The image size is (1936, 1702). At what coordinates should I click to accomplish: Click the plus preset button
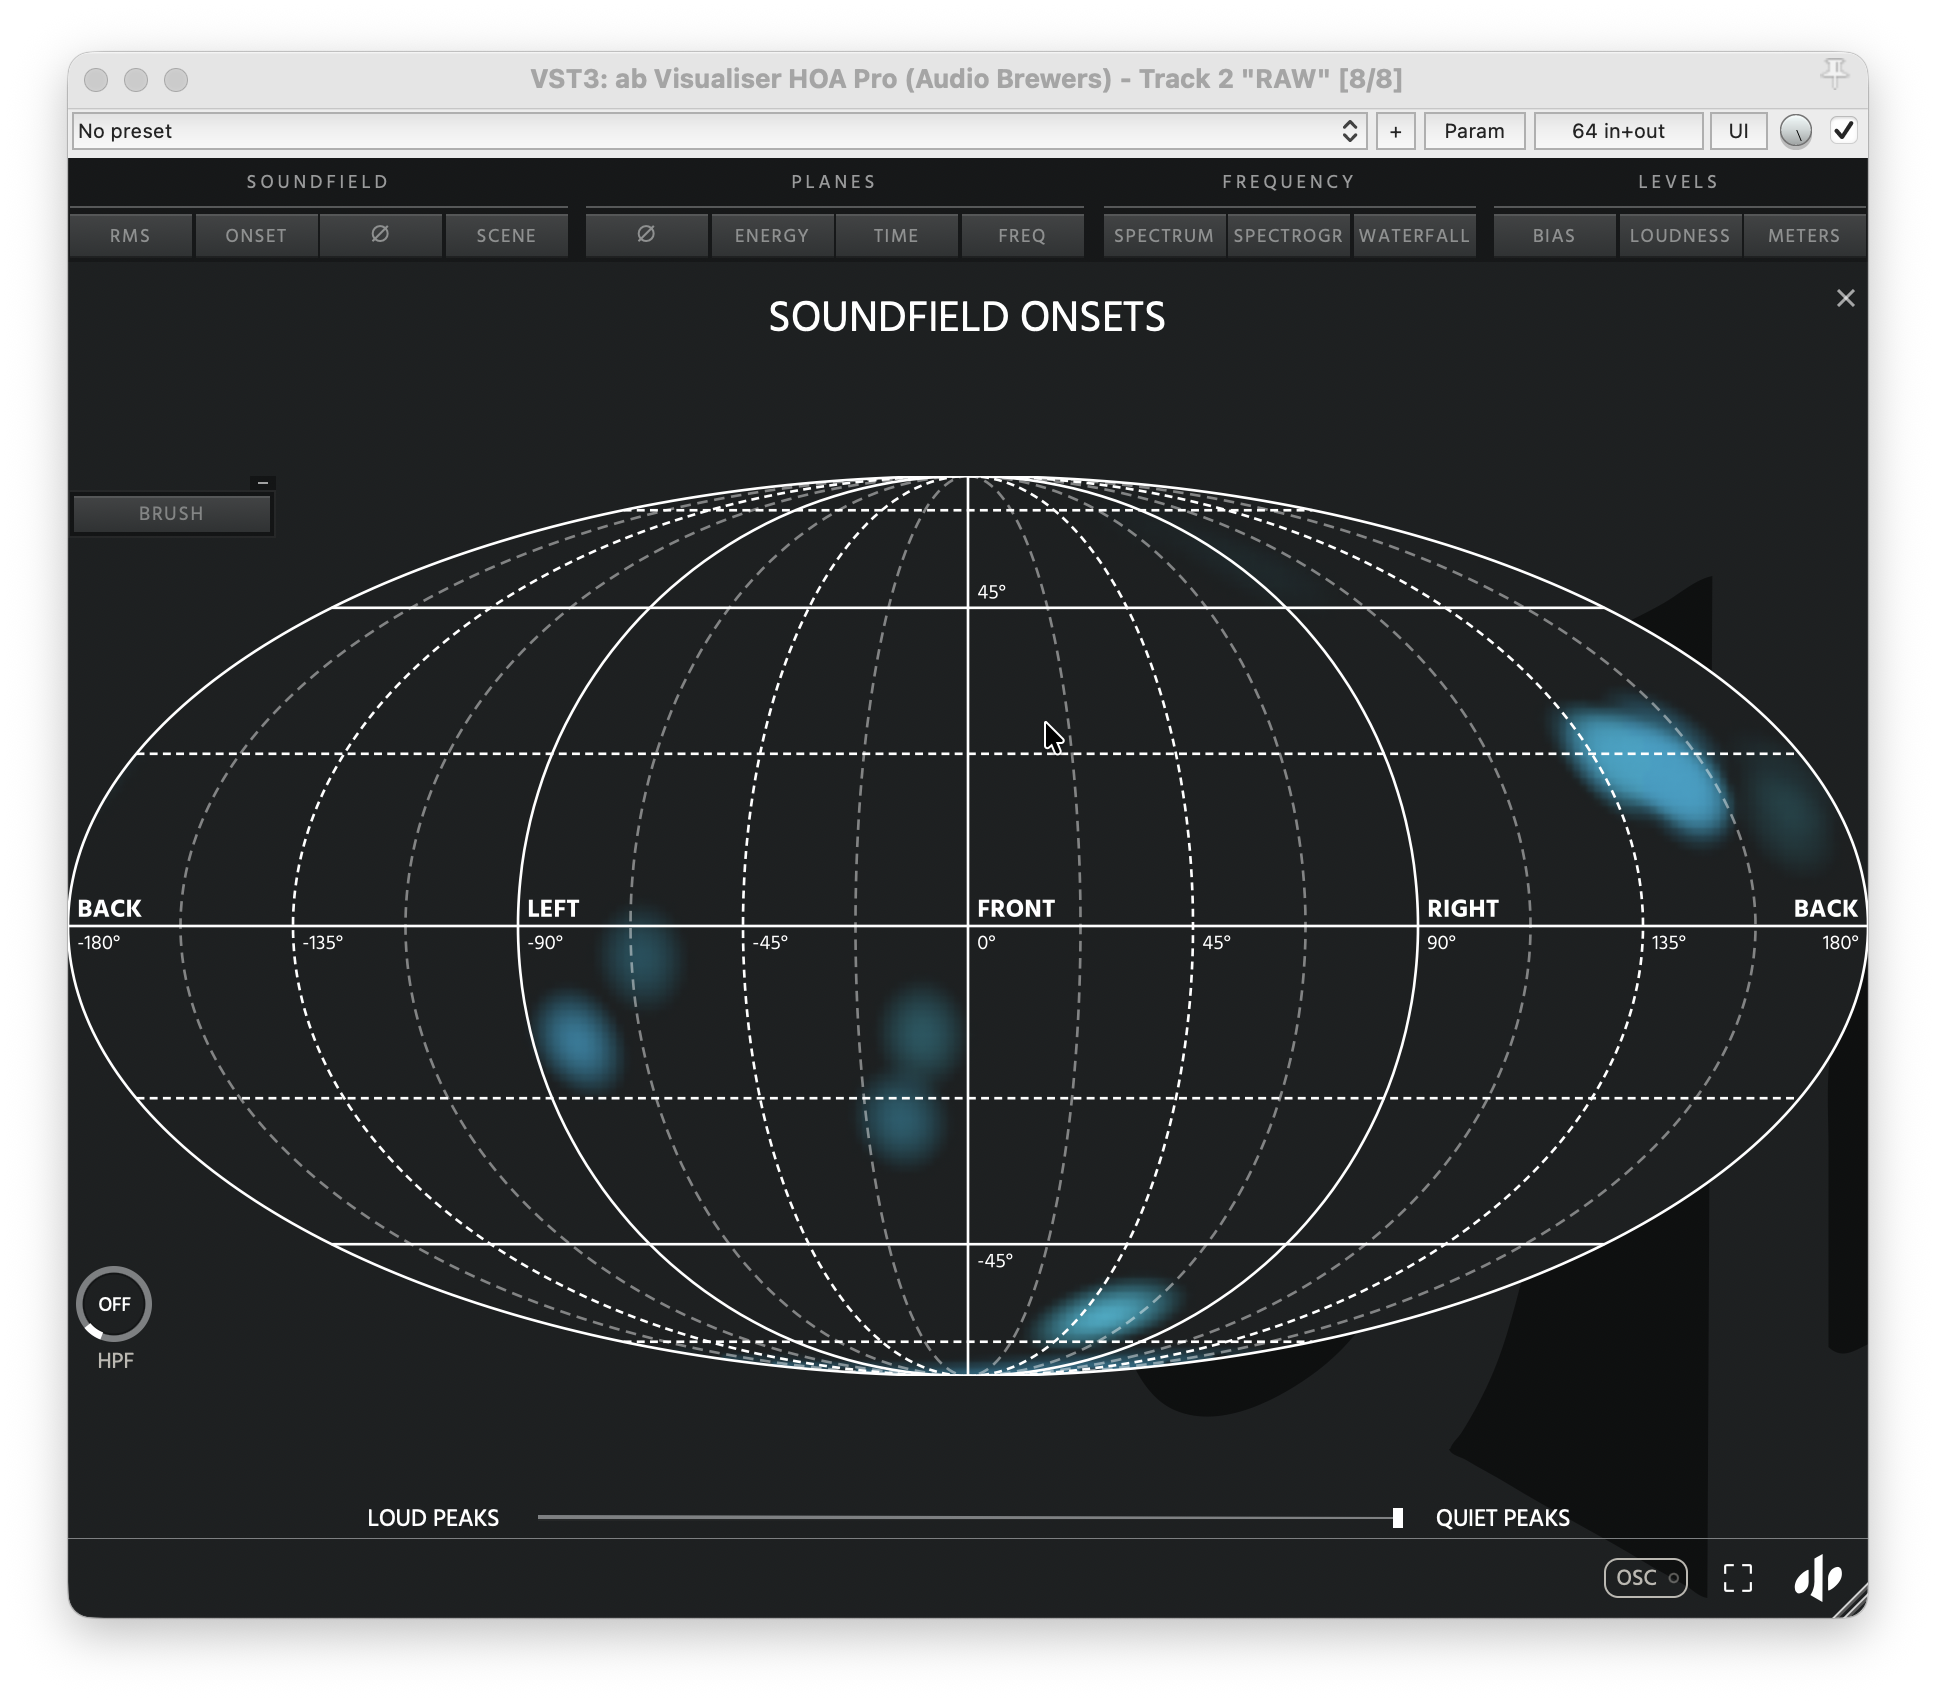[1395, 131]
